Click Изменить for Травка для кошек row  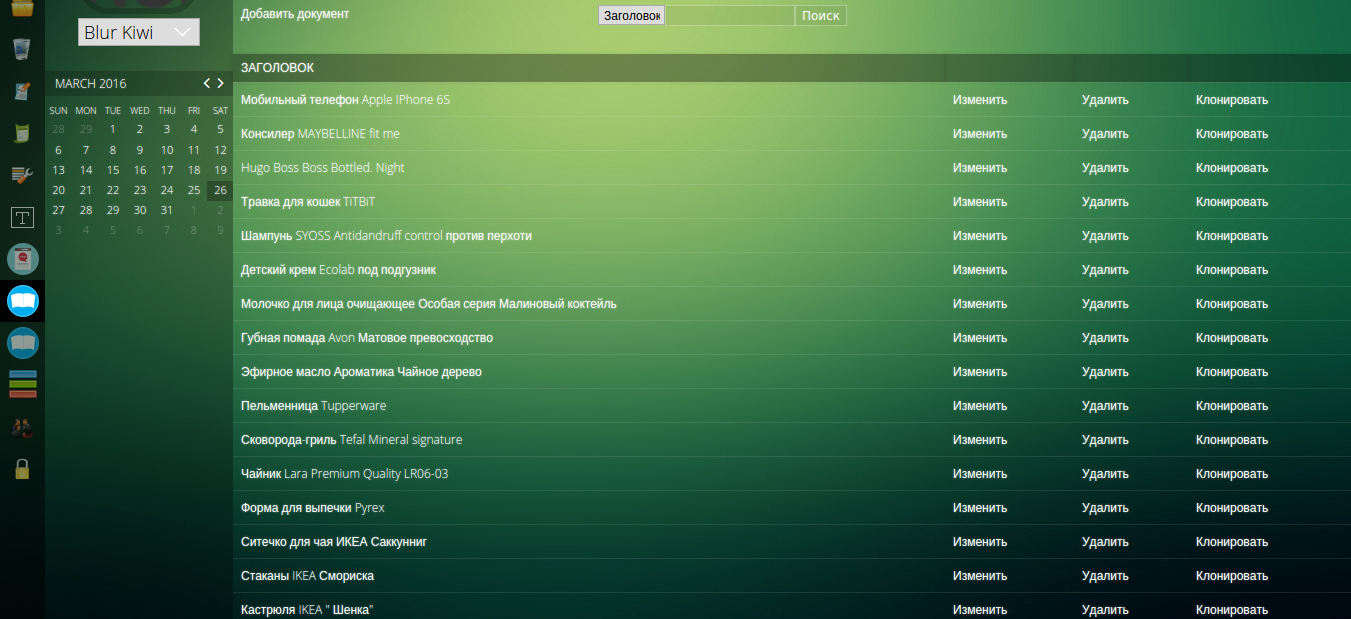point(980,202)
